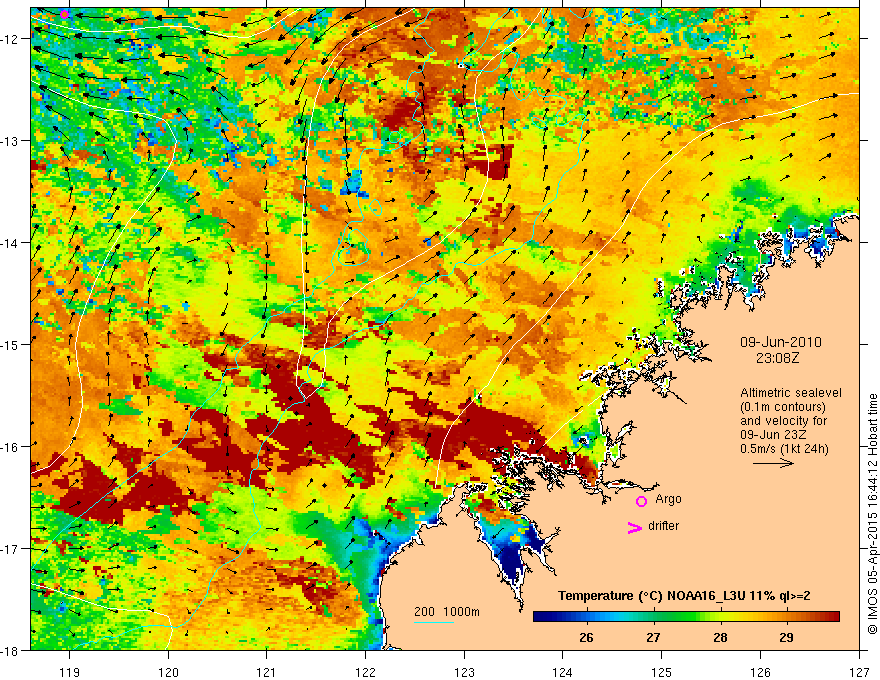880x680 pixels.
Task: Select the '23:08Z' time label
Action: point(777,358)
